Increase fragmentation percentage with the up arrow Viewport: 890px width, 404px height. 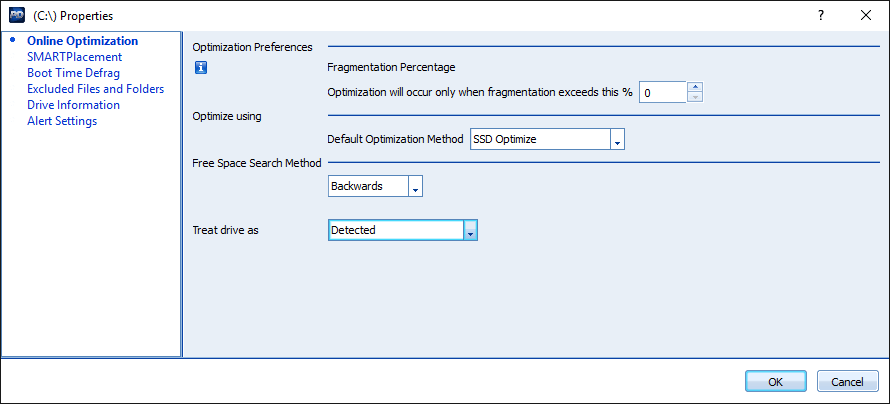tap(695, 86)
